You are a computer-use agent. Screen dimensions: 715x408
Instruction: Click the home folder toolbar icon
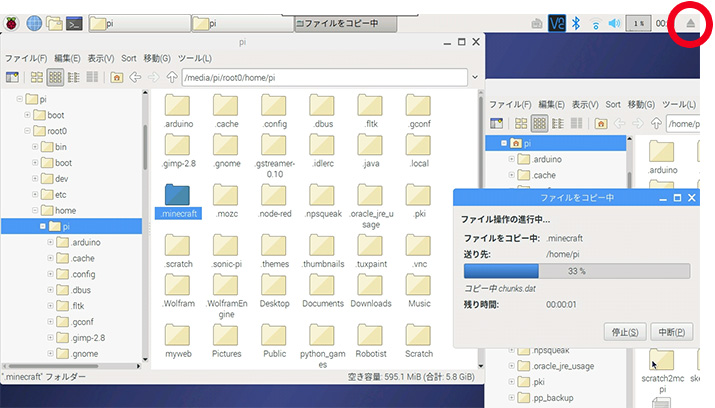point(117,76)
